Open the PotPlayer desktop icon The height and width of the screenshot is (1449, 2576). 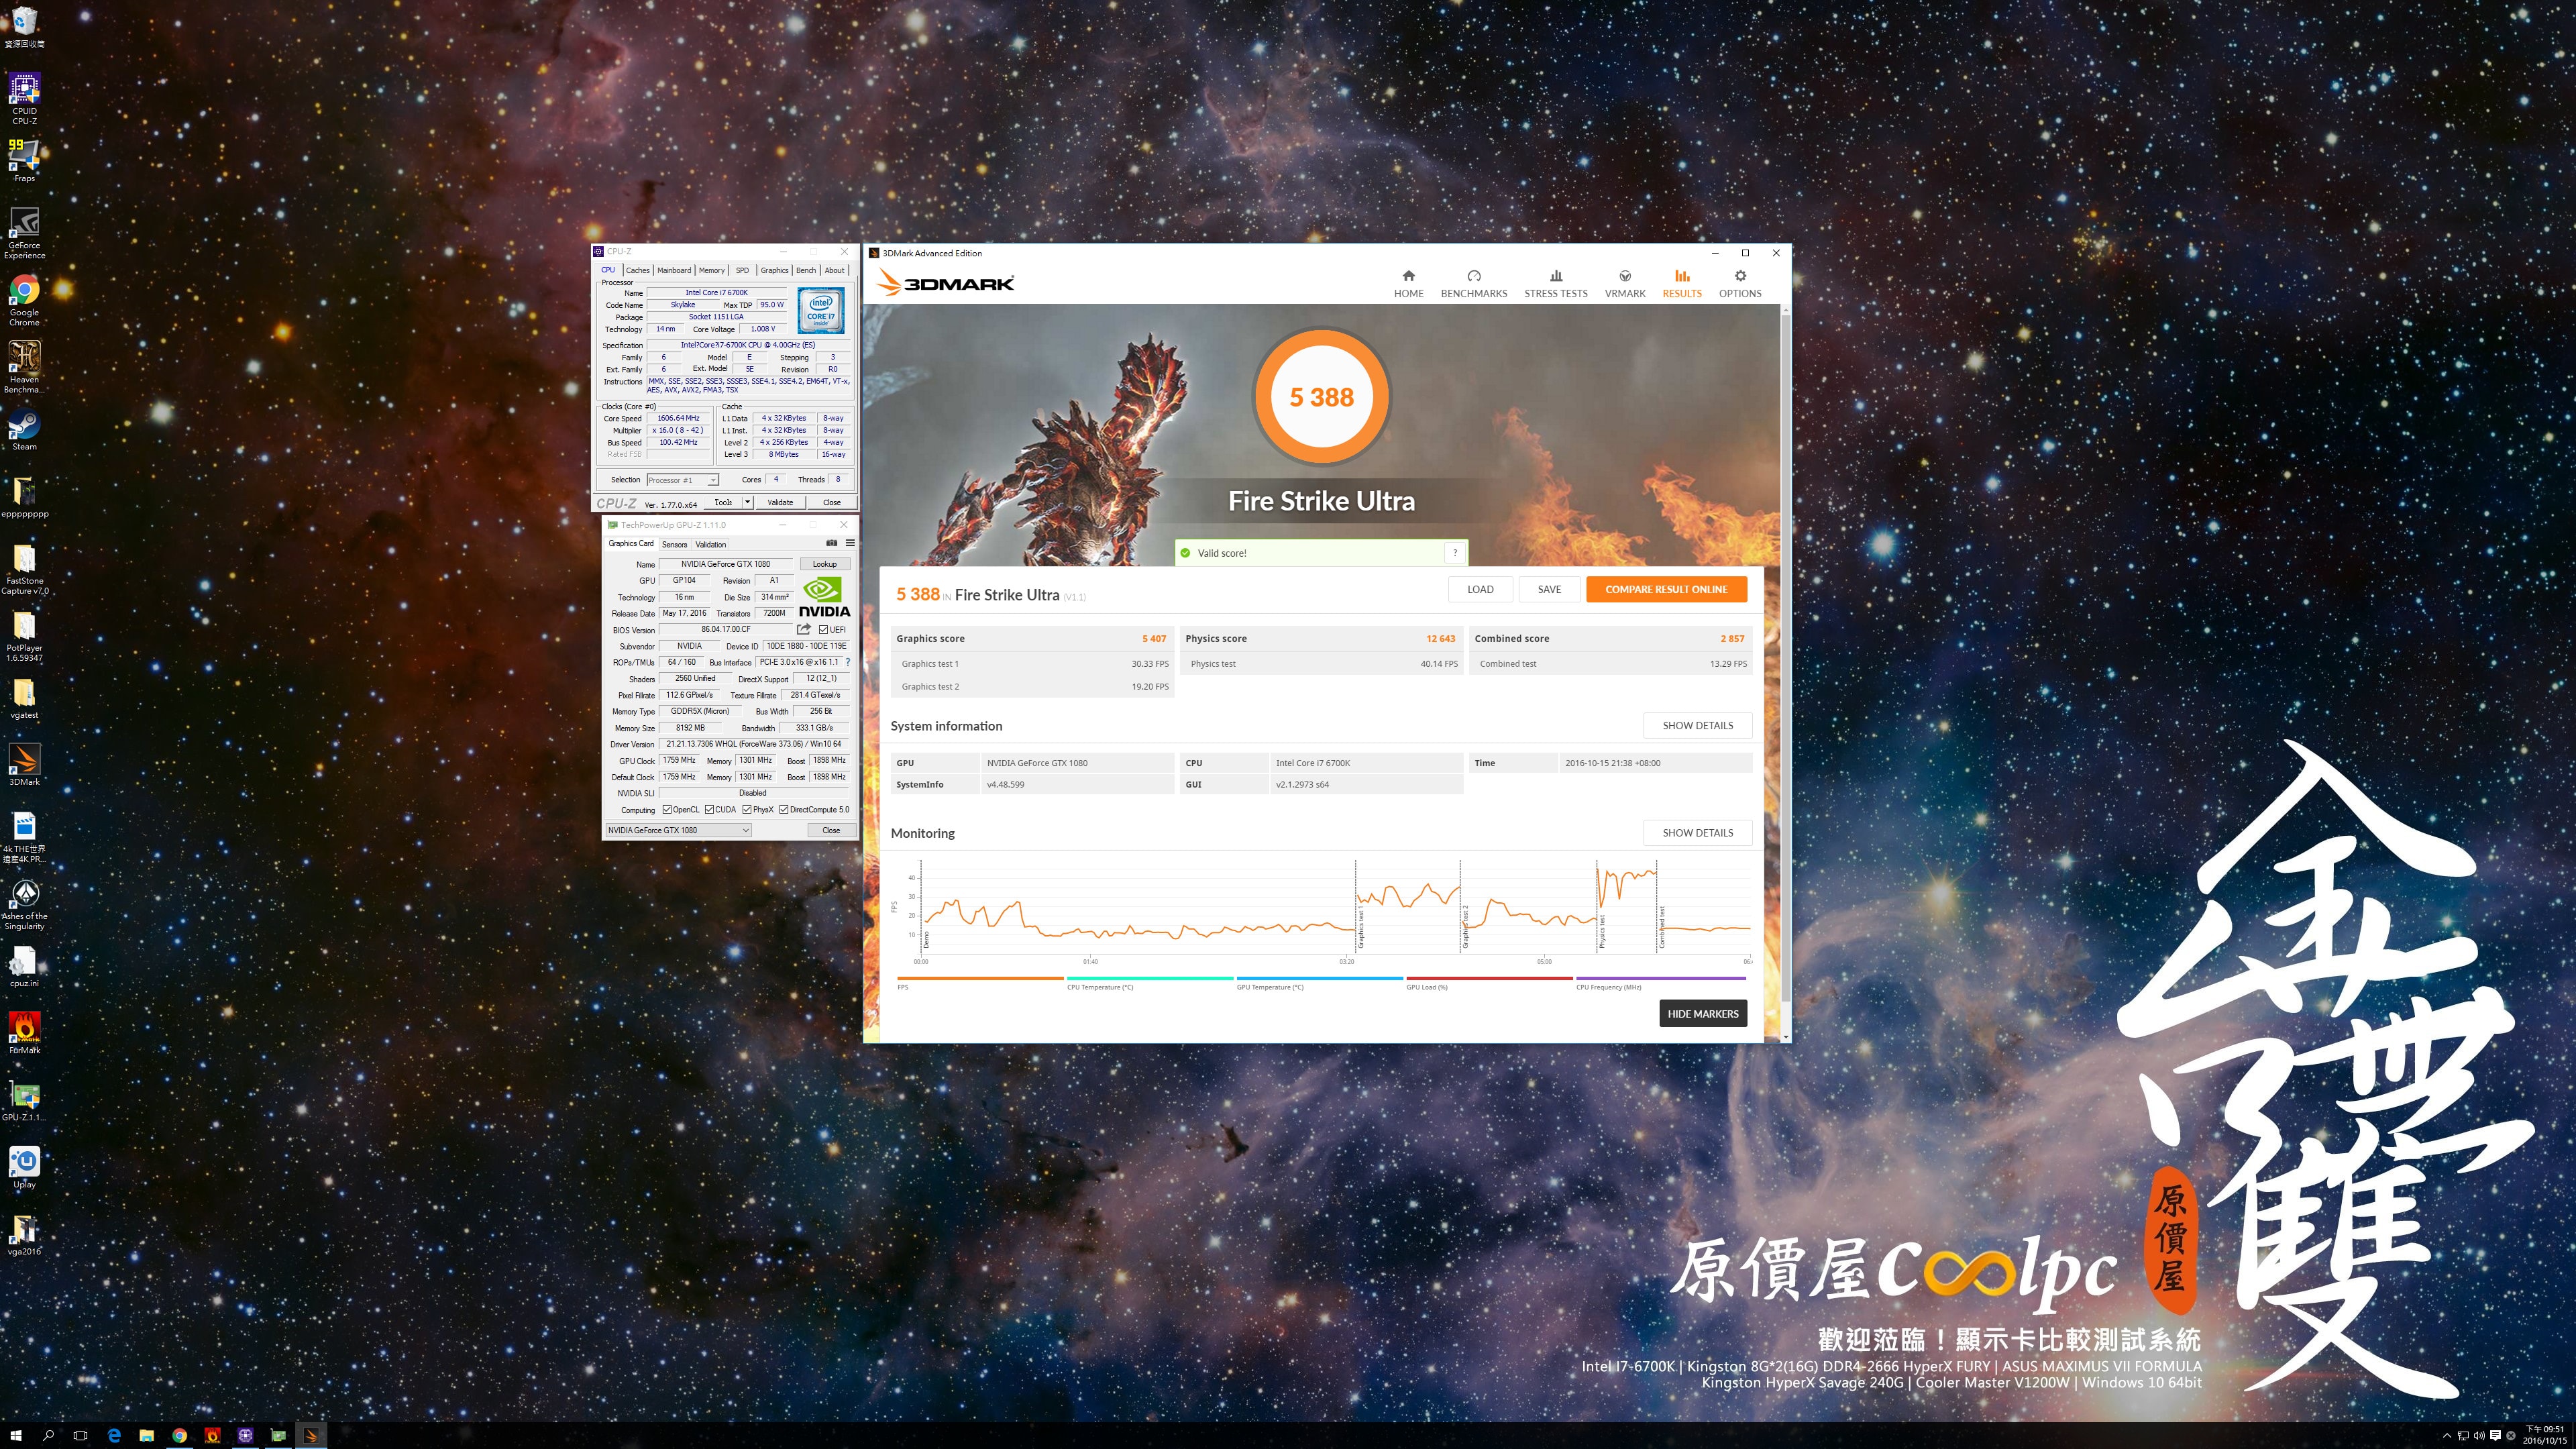[24, 636]
